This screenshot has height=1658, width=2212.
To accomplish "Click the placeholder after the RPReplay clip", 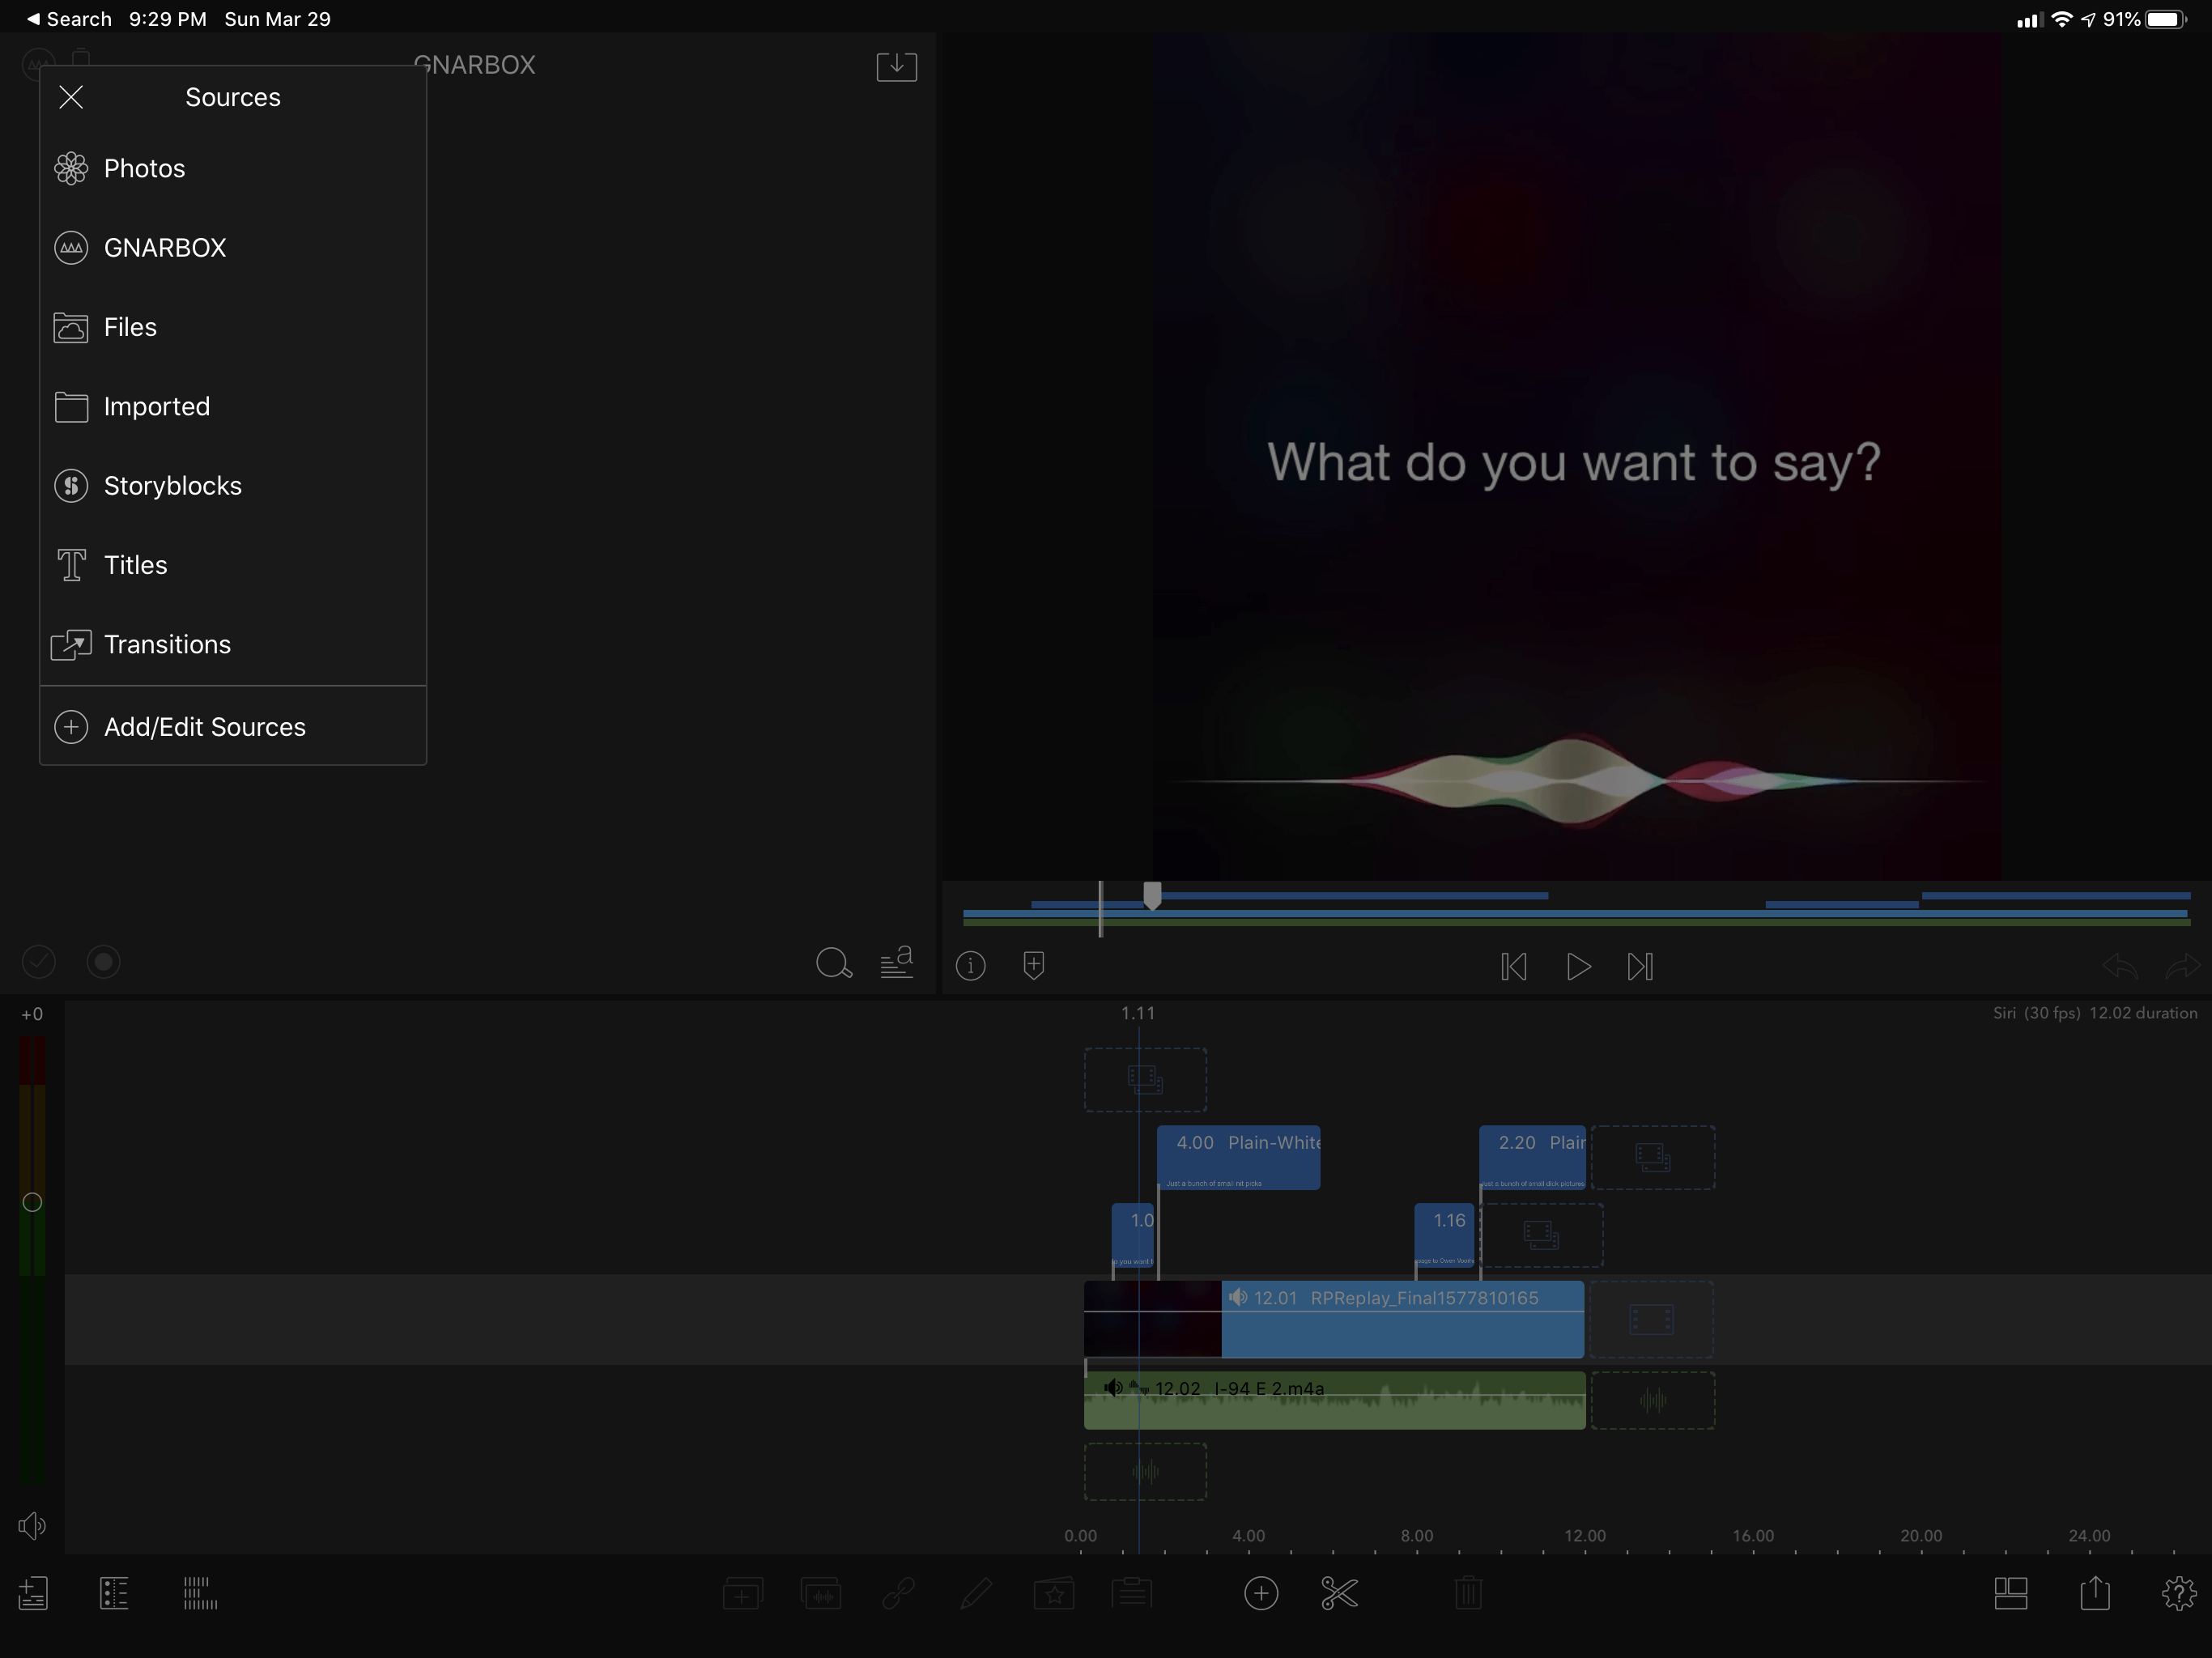I will click(x=1652, y=1320).
